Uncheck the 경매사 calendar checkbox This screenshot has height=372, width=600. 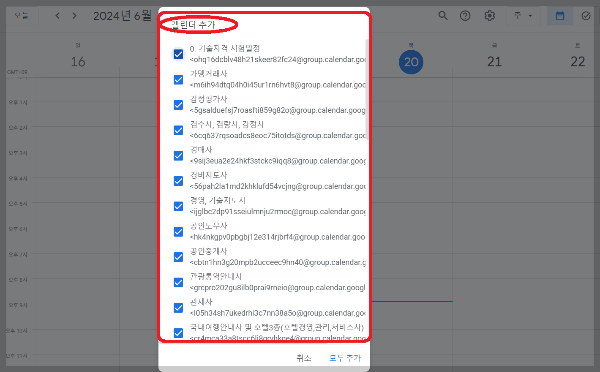coord(178,156)
